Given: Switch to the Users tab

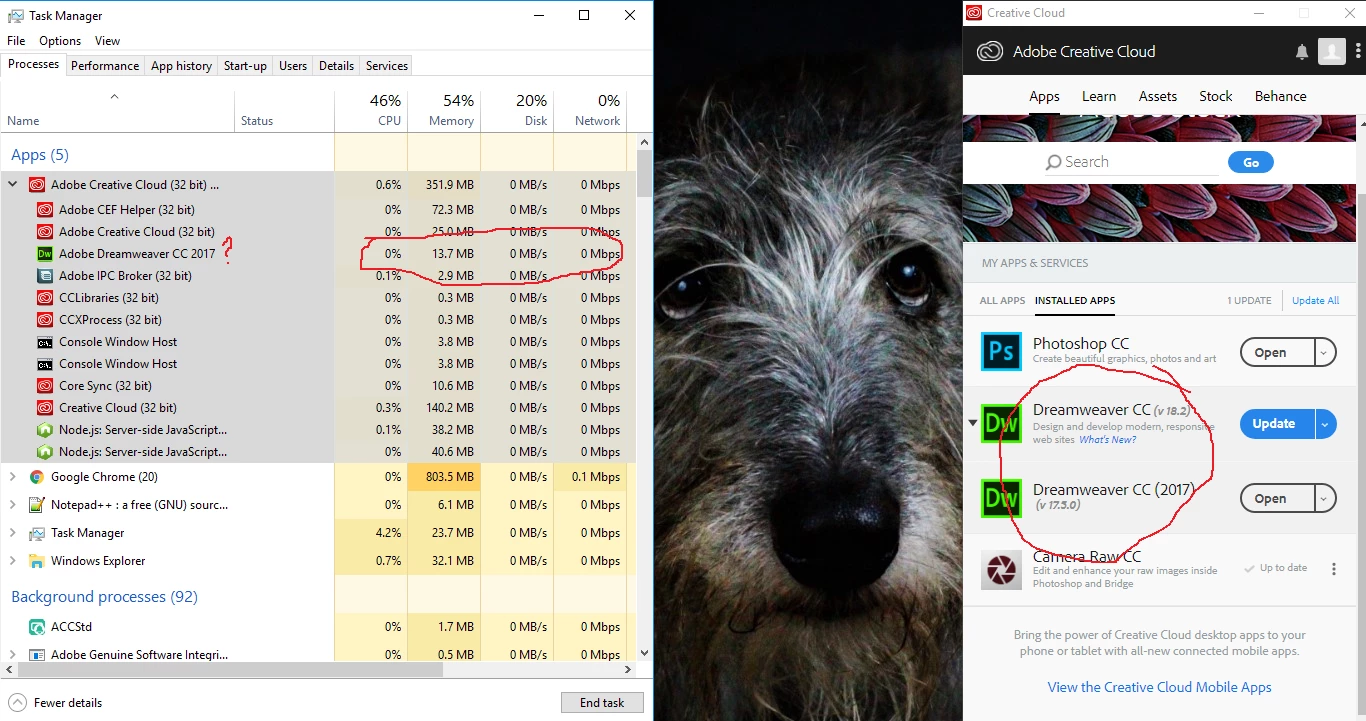Looking at the screenshot, I should pos(293,66).
